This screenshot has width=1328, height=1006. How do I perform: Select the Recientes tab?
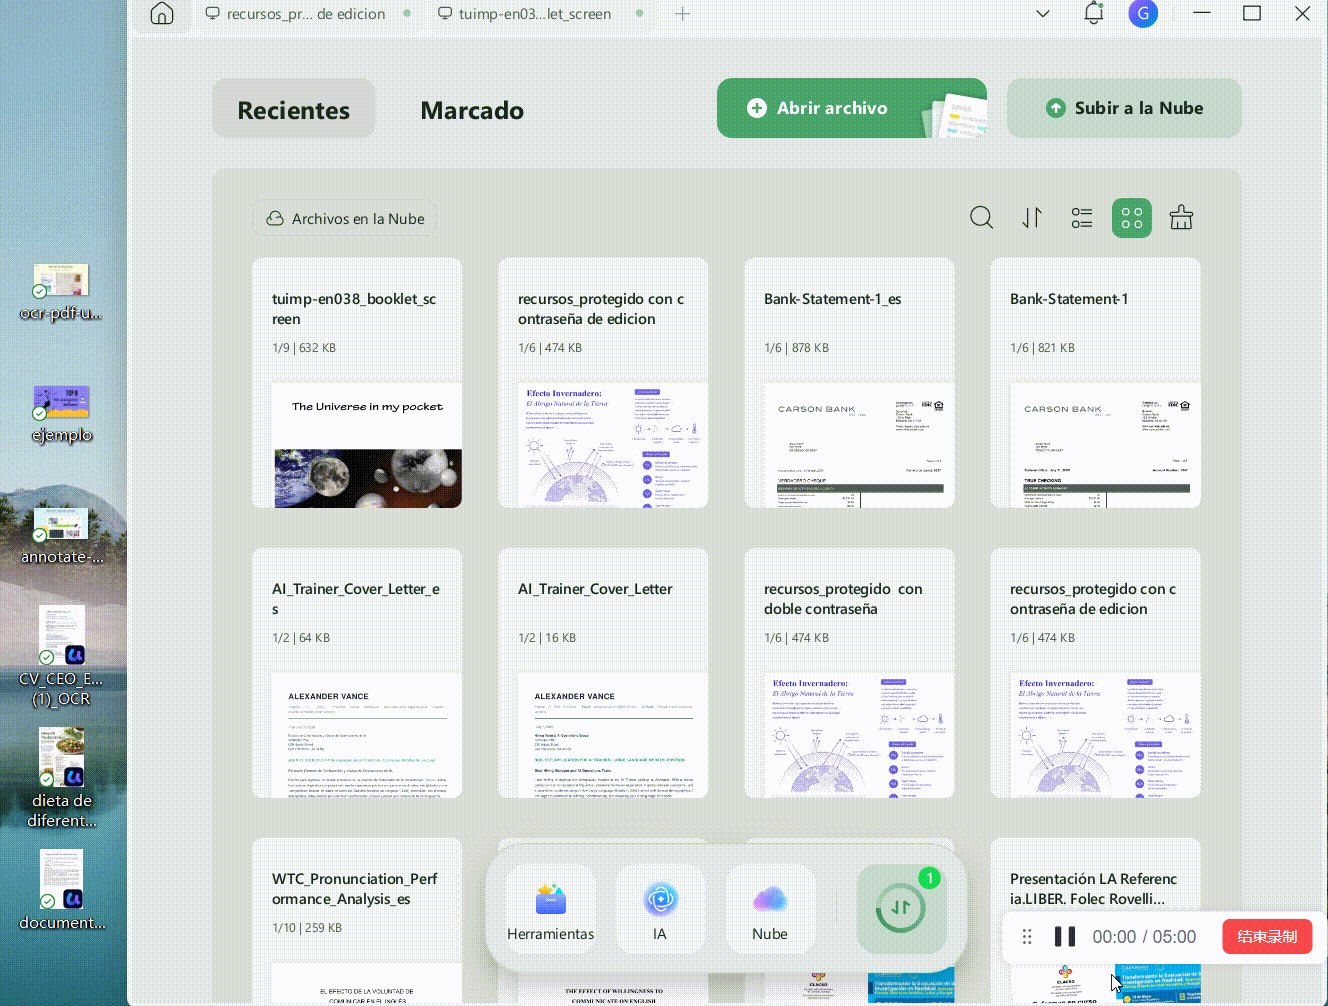[294, 109]
